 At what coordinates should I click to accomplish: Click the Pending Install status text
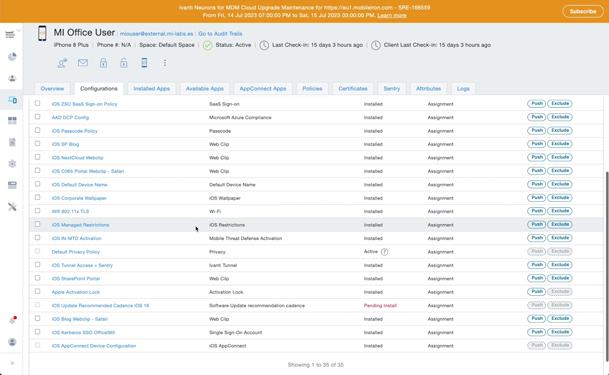pyautogui.click(x=380, y=306)
